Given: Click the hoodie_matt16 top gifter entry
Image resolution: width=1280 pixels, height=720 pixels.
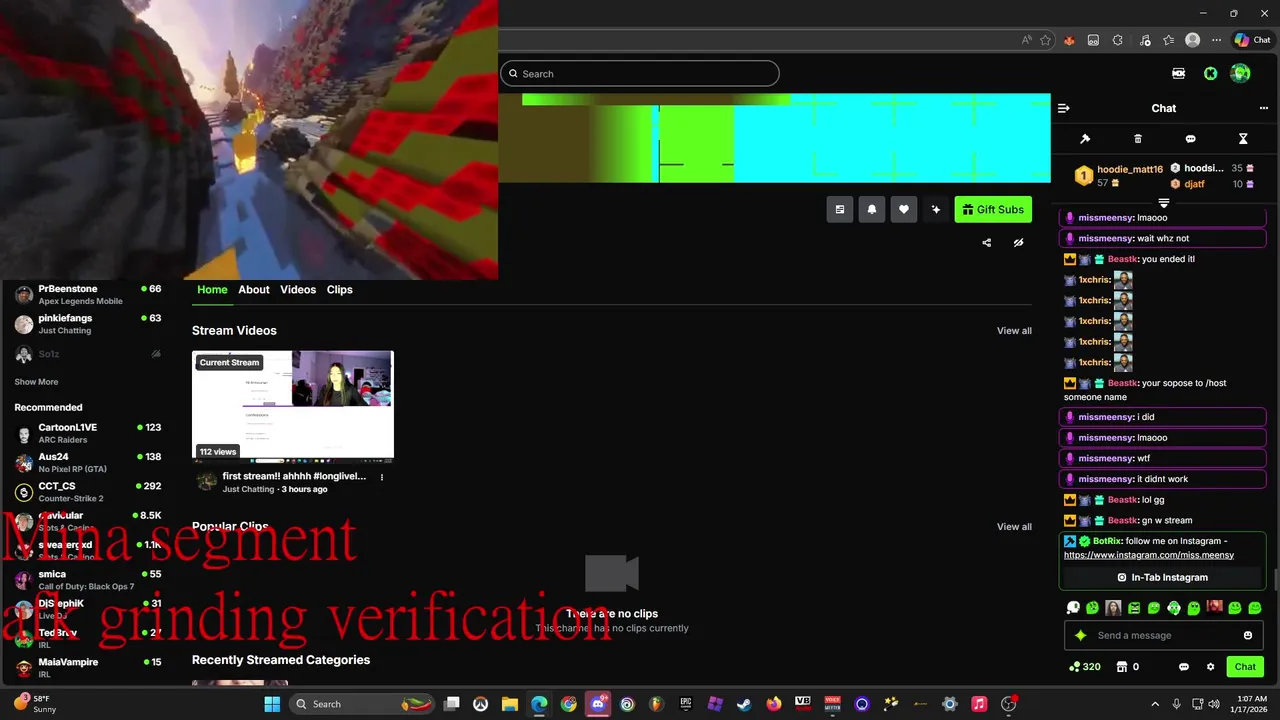Looking at the screenshot, I should (1119, 176).
